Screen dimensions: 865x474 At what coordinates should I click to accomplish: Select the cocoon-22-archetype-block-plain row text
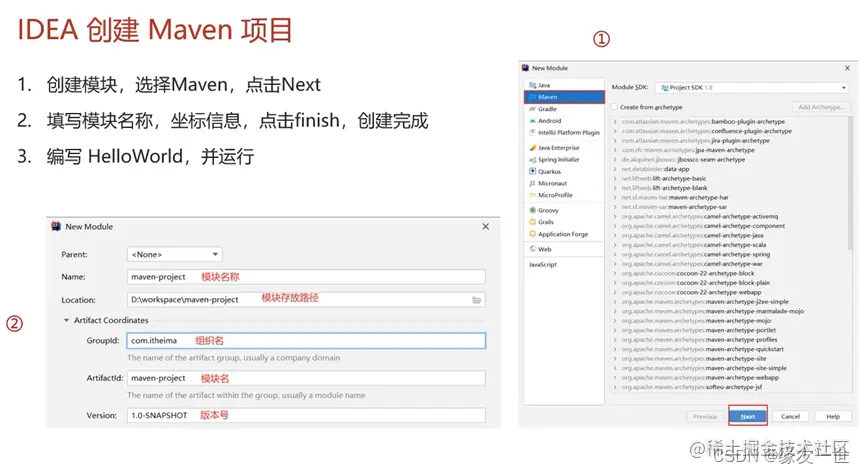click(x=696, y=283)
